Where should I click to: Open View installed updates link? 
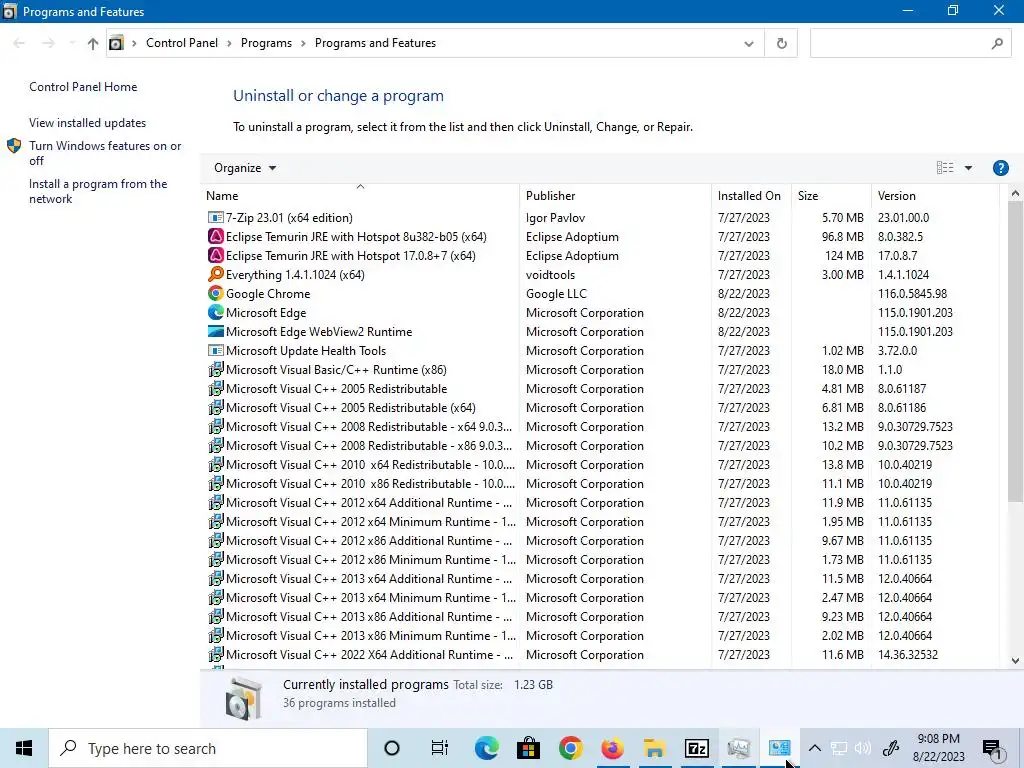pyautogui.click(x=88, y=123)
